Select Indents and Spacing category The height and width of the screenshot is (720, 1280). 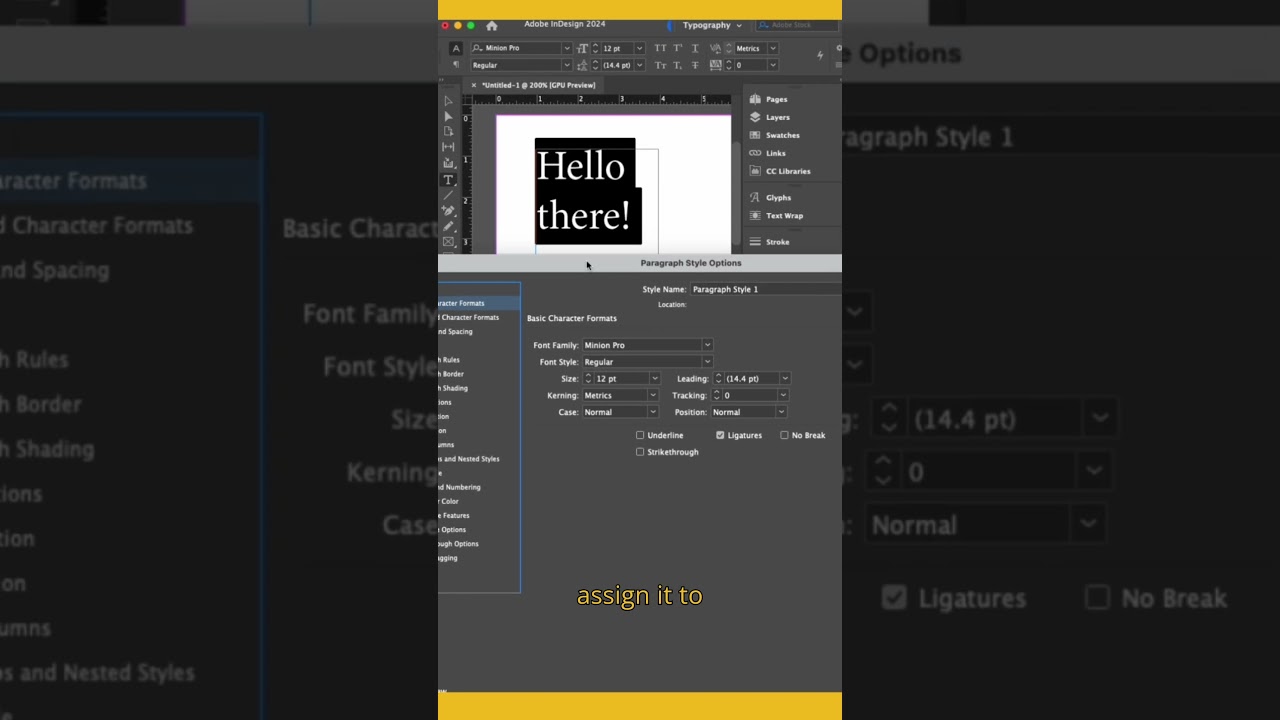click(479, 331)
